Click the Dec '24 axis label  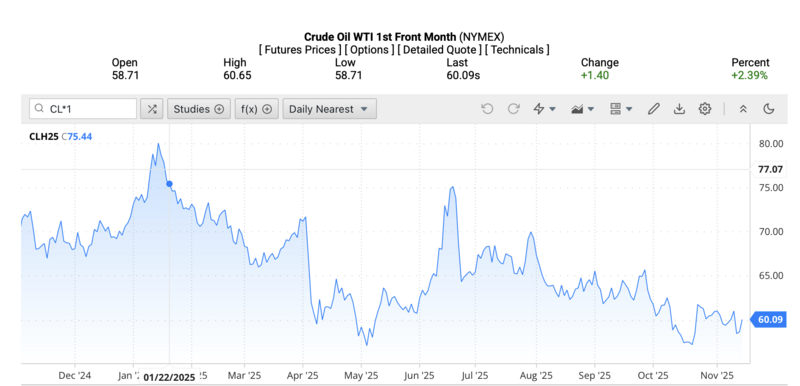(74, 376)
